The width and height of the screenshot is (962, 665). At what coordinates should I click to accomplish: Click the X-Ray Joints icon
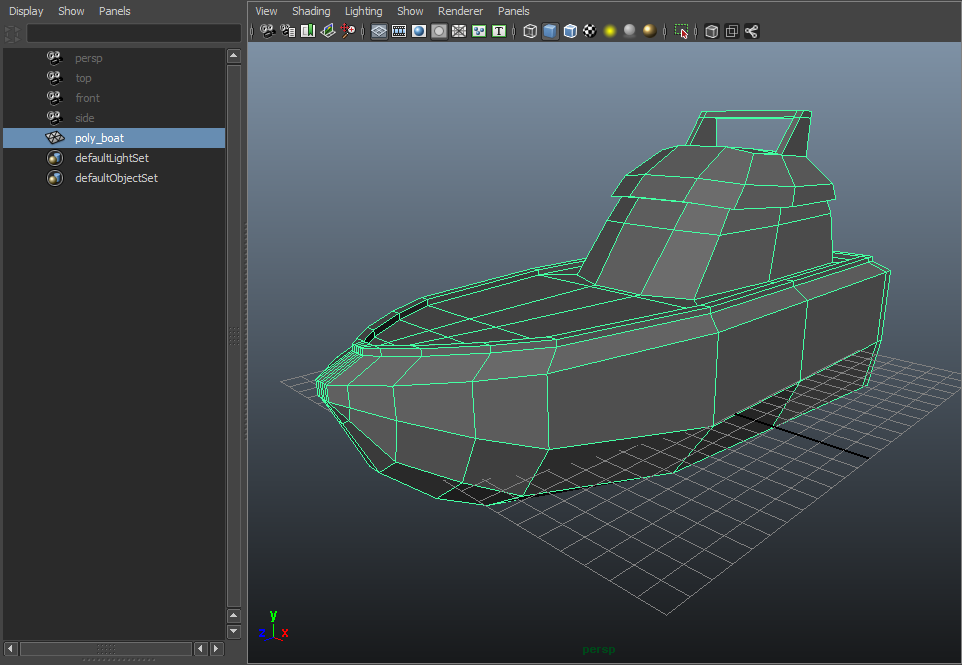pyautogui.click(x=752, y=31)
